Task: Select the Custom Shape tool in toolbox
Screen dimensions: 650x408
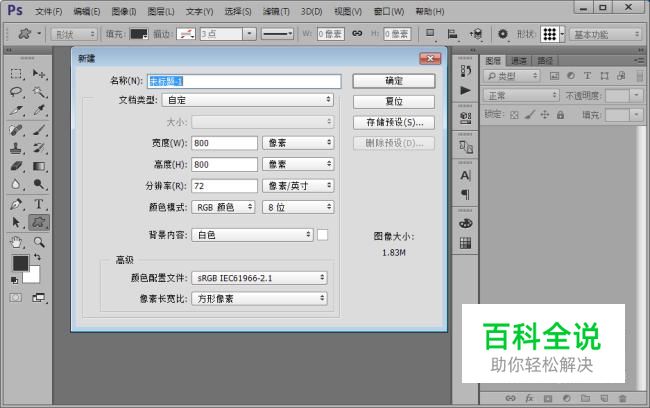Action: tap(39, 222)
